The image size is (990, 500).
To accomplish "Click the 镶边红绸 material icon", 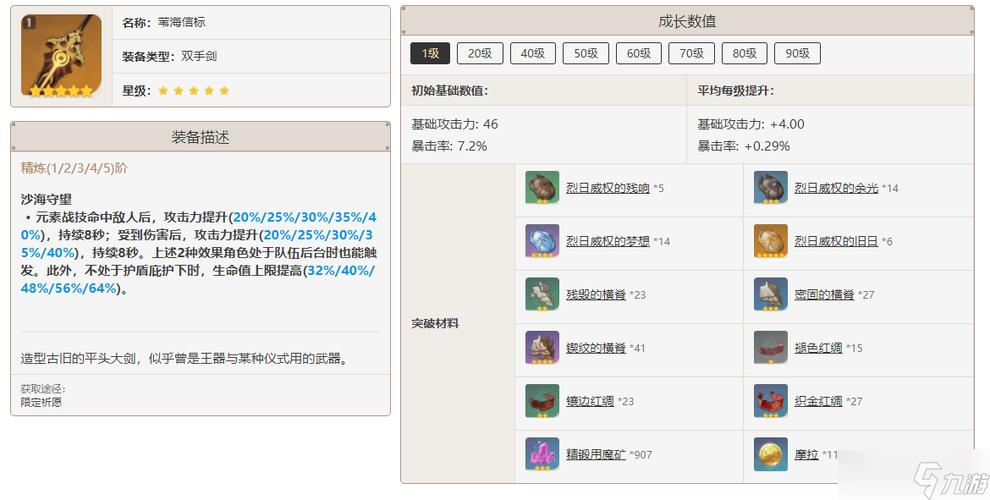I will pyautogui.click(x=542, y=401).
